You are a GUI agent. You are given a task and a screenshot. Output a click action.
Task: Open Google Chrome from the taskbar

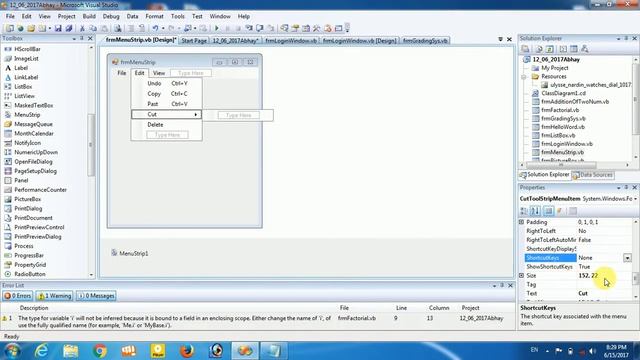click(100, 351)
